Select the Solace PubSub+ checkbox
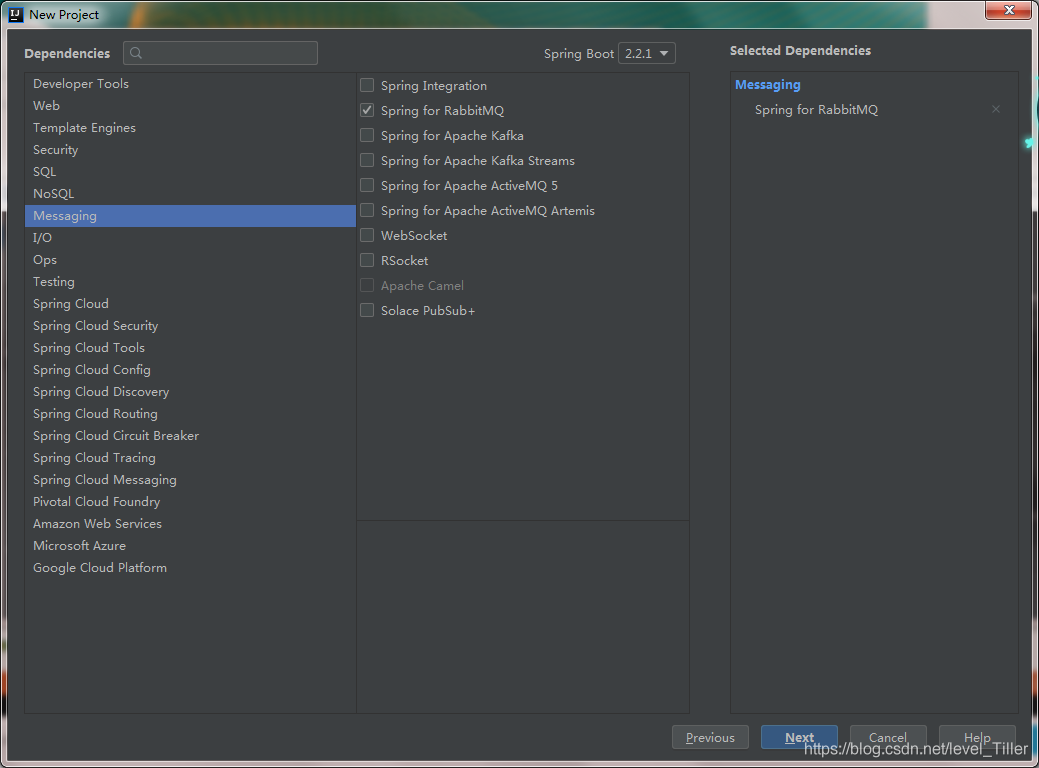Viewport: 1039px width, 768px height. point(367,310)
